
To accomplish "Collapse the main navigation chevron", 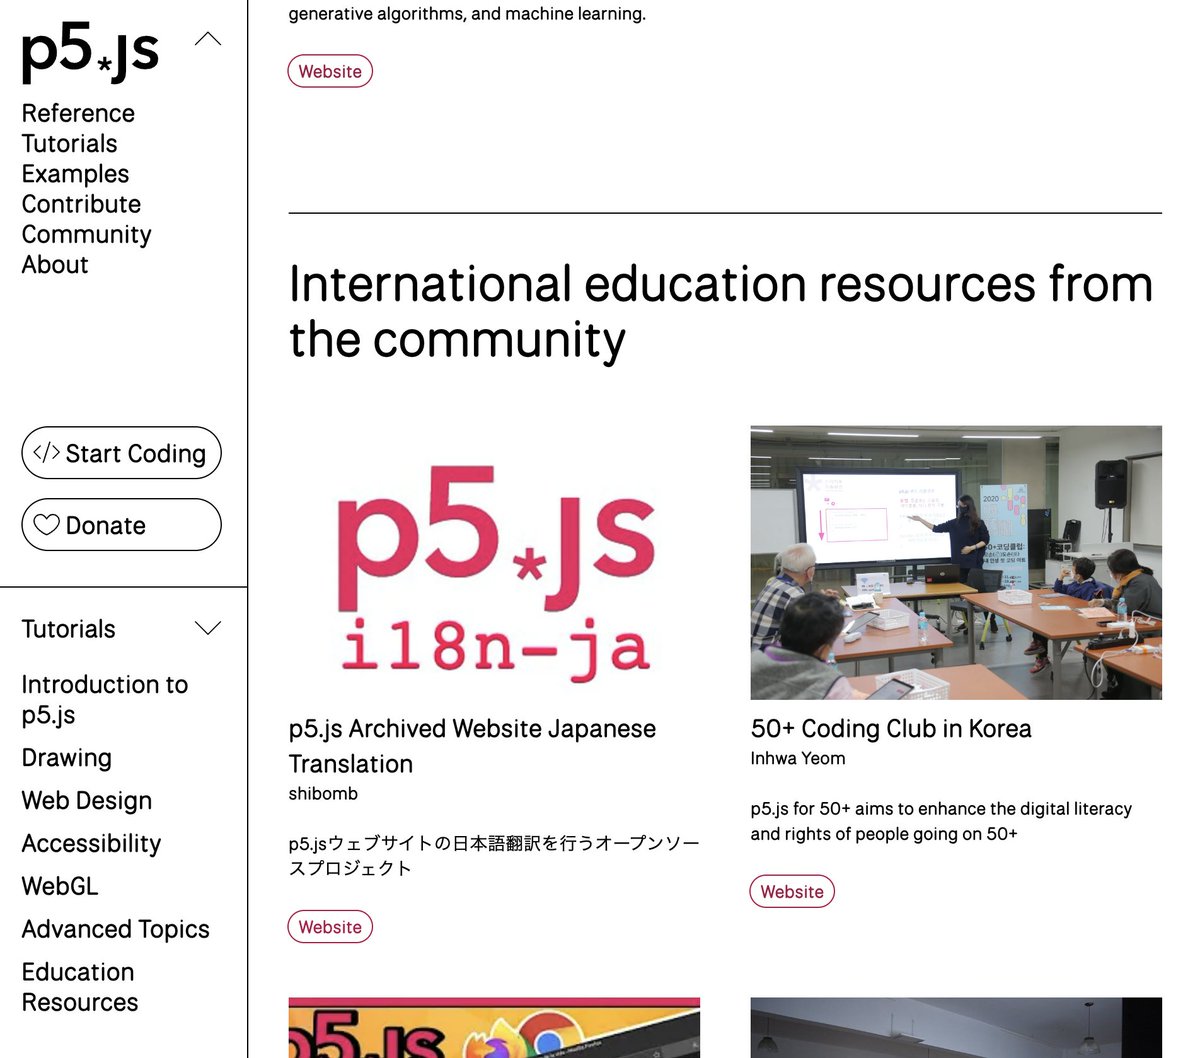I will 208,39.
